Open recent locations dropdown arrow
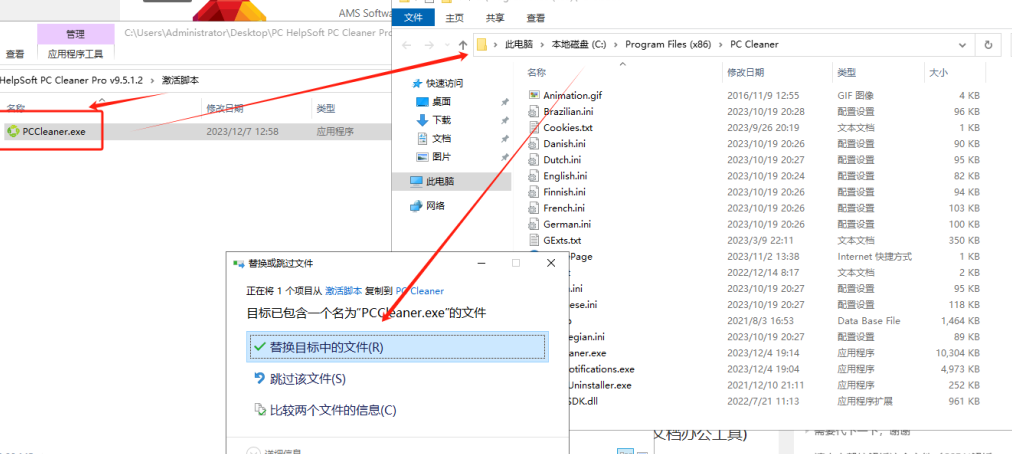1012x454 pixels. pos(447,45)
